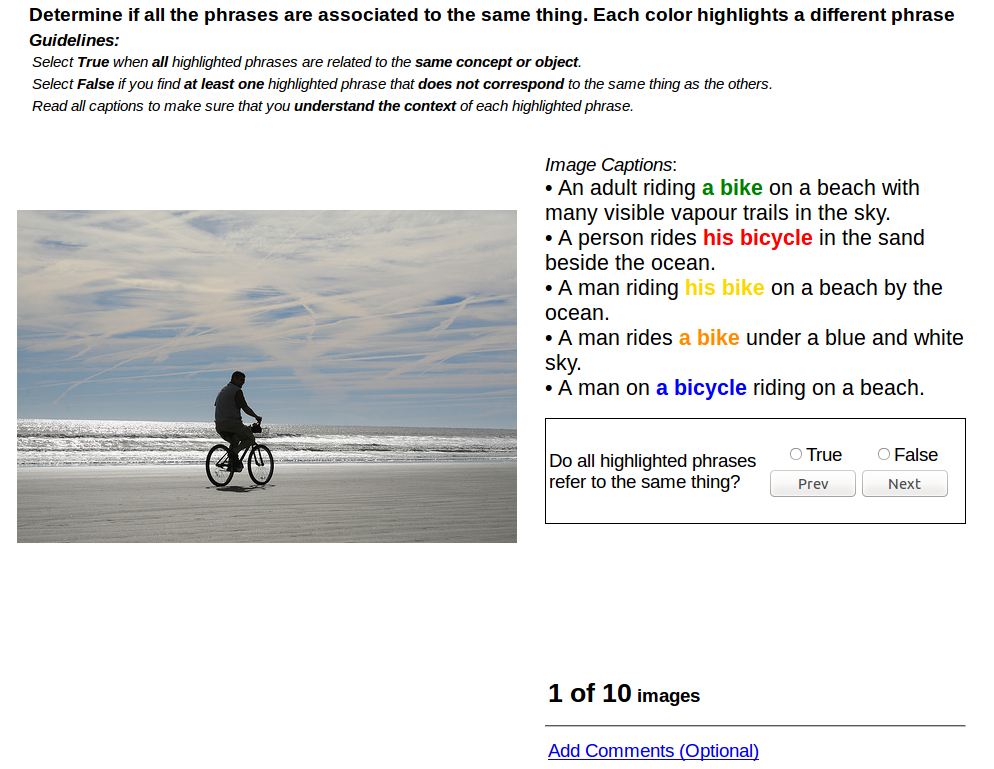Open the Add Comments (Optional) link
Screen dimensions: 994x769
tap(653, 751)
